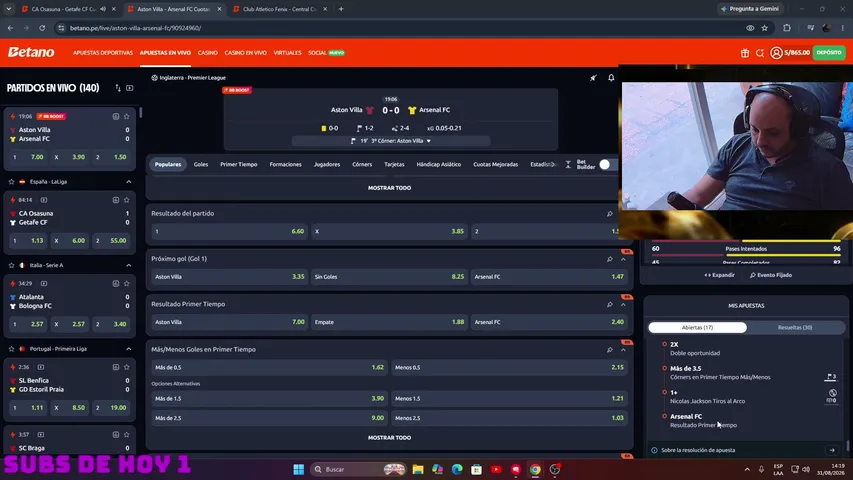853x480 pixels.
Task: Toggle the Bet Builder switch
Action: [x=609, y=164]
